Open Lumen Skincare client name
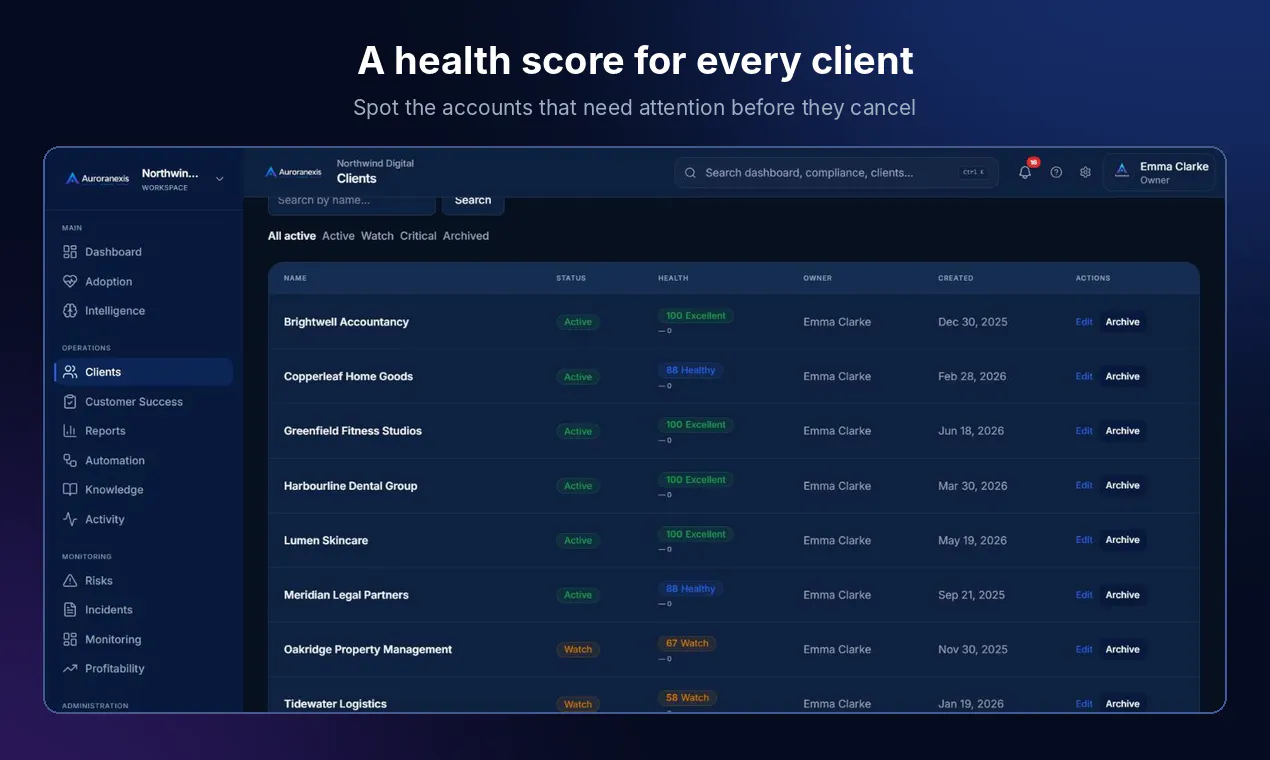 326,540
